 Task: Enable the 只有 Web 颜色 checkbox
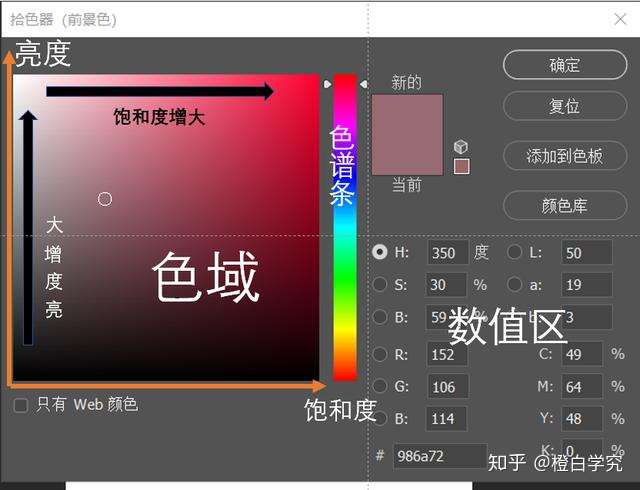tap(20, 405)
